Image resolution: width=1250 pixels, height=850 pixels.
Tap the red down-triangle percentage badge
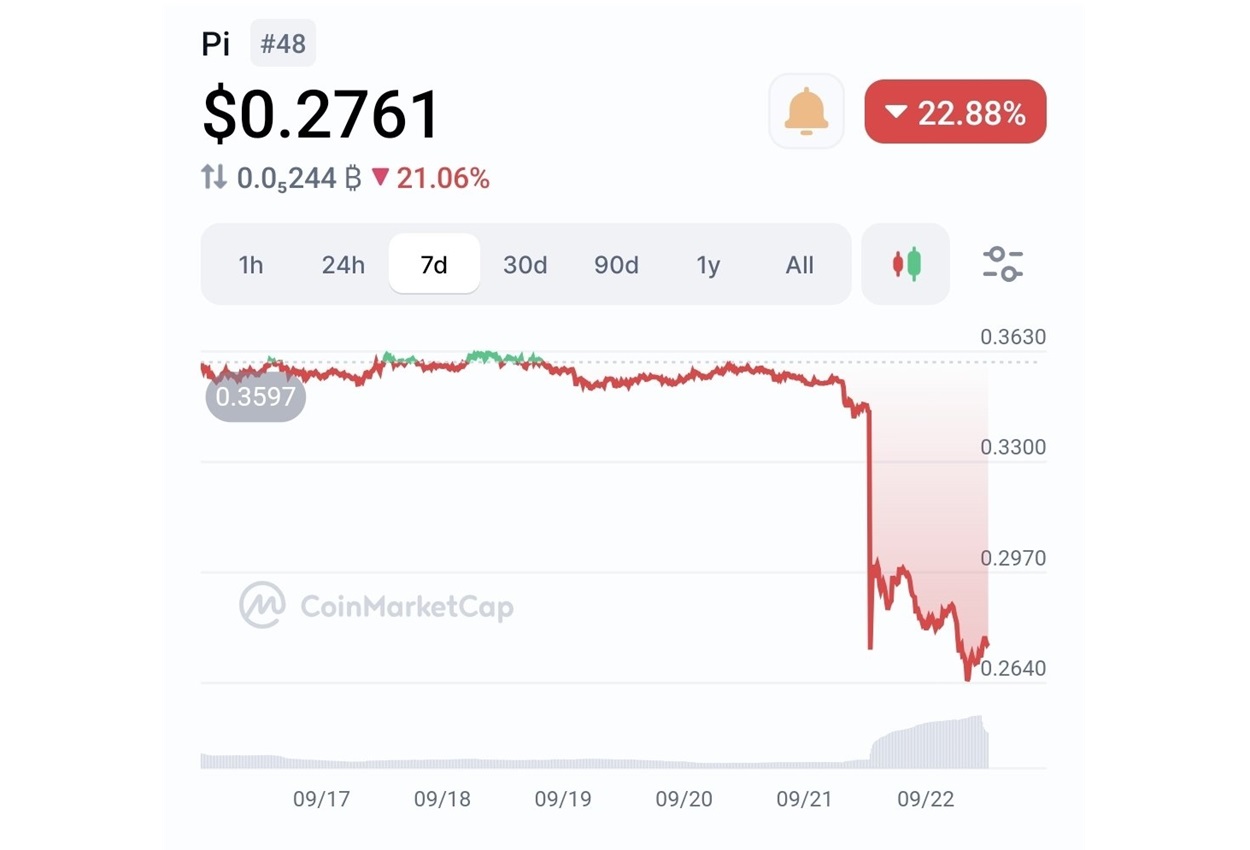tap(955, 112)
